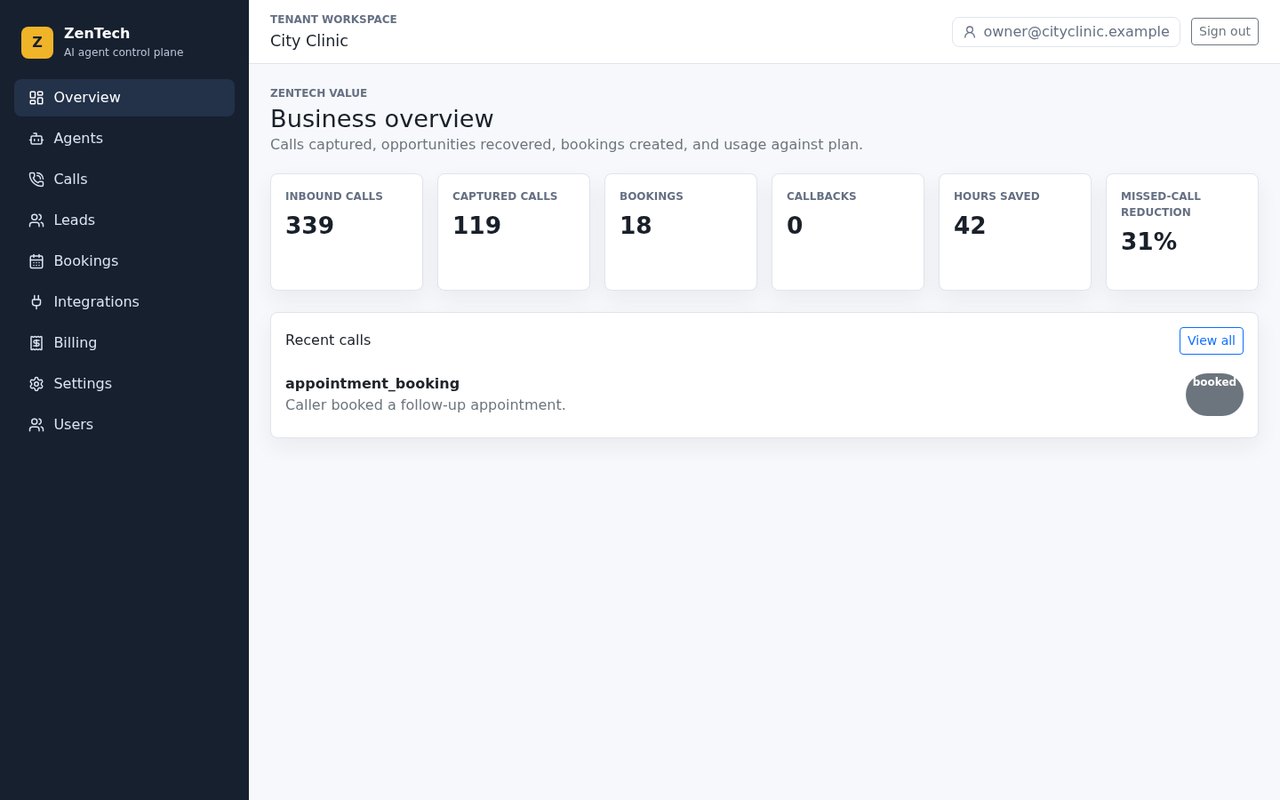The width and height of the screenshot is (1280, 800).
Task: Click the Overview grid icon
Action: click(36, 98)
